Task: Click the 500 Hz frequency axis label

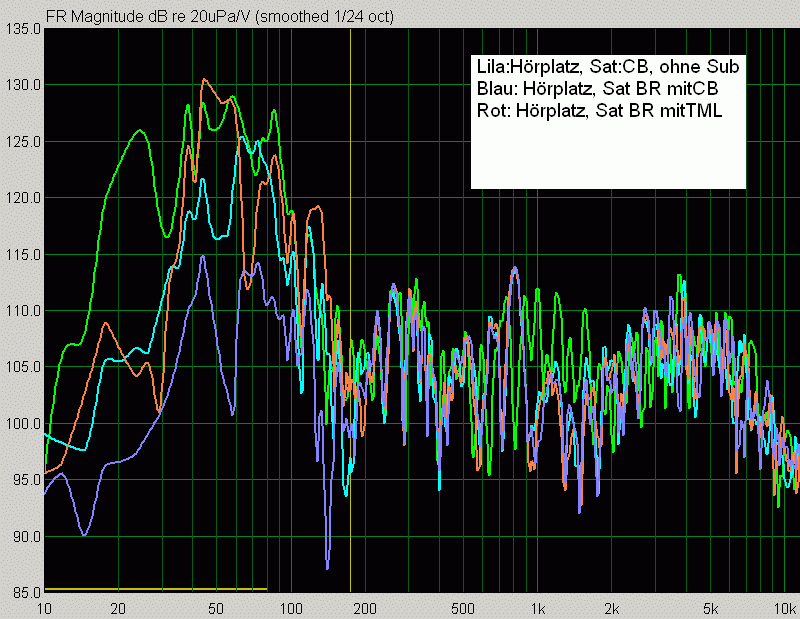Action: click(463, 608)
